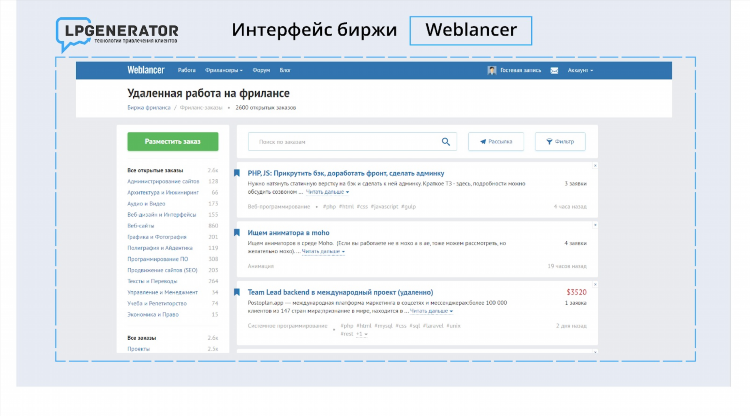The width and height of the screenshot is (750, 416).
Task: Expand Читать дальше in the PHP, JS order
Action: click(328, 192)
